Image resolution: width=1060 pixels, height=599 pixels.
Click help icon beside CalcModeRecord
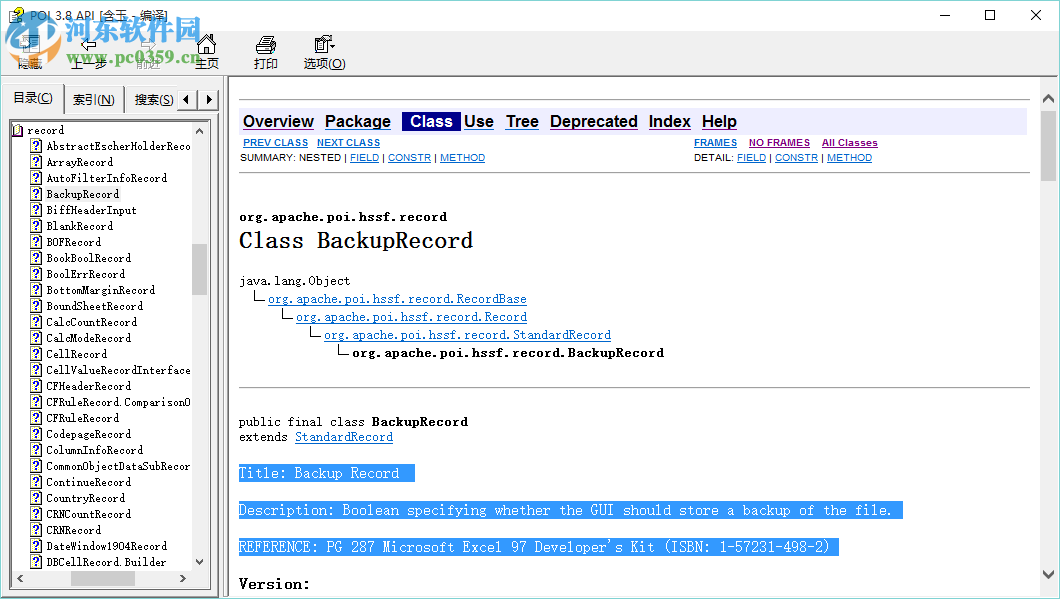(x=37, y=338)
